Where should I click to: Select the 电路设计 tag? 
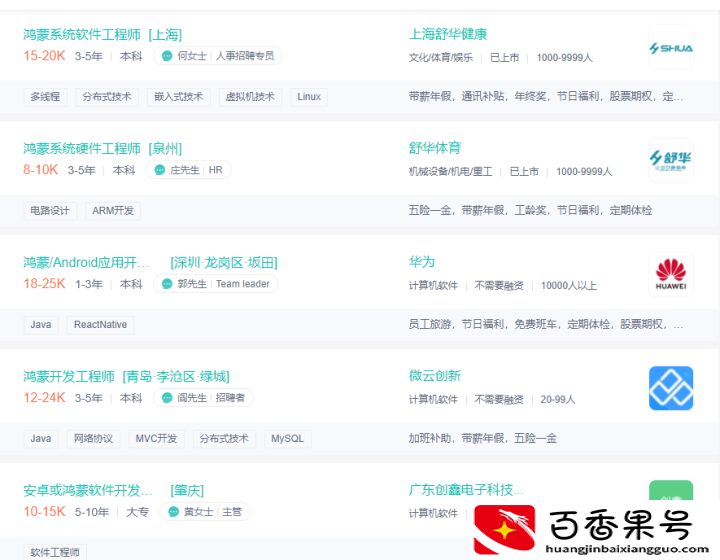(x=50, y=211)
